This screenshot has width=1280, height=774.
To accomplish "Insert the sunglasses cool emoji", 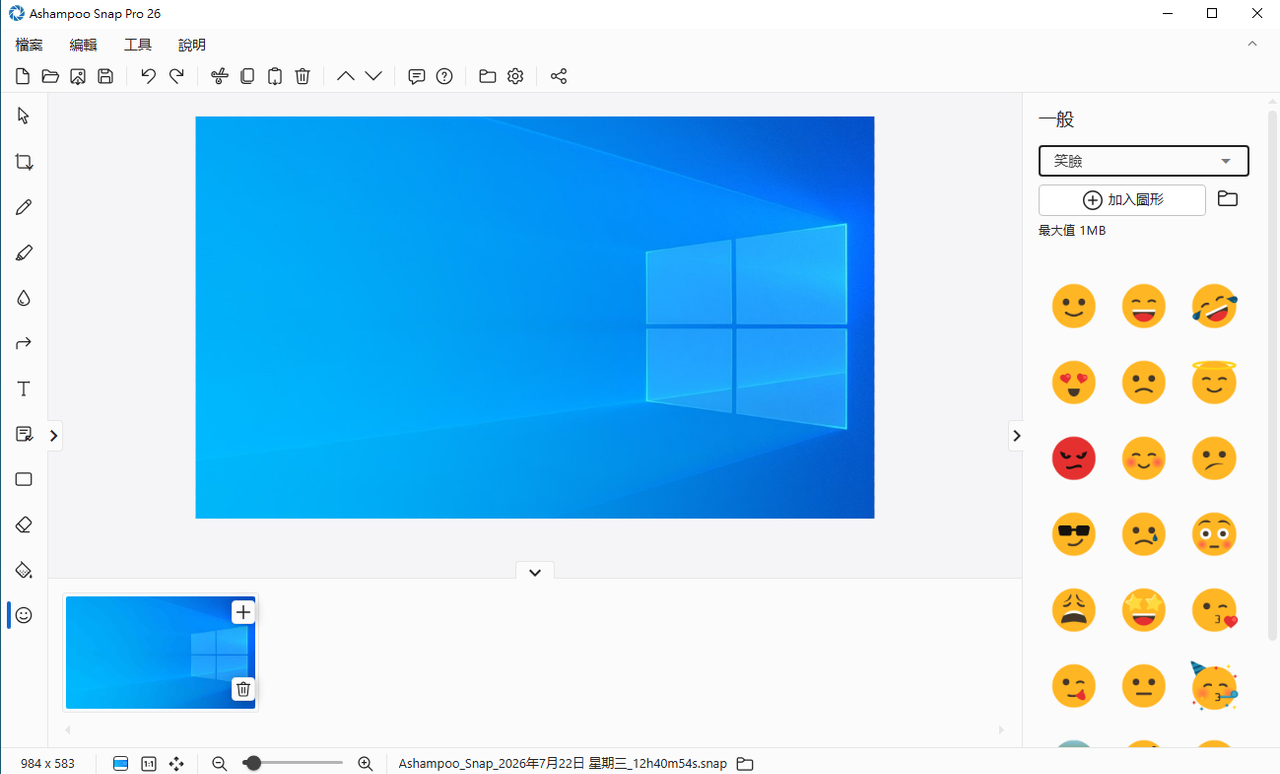I will 1074,534.
